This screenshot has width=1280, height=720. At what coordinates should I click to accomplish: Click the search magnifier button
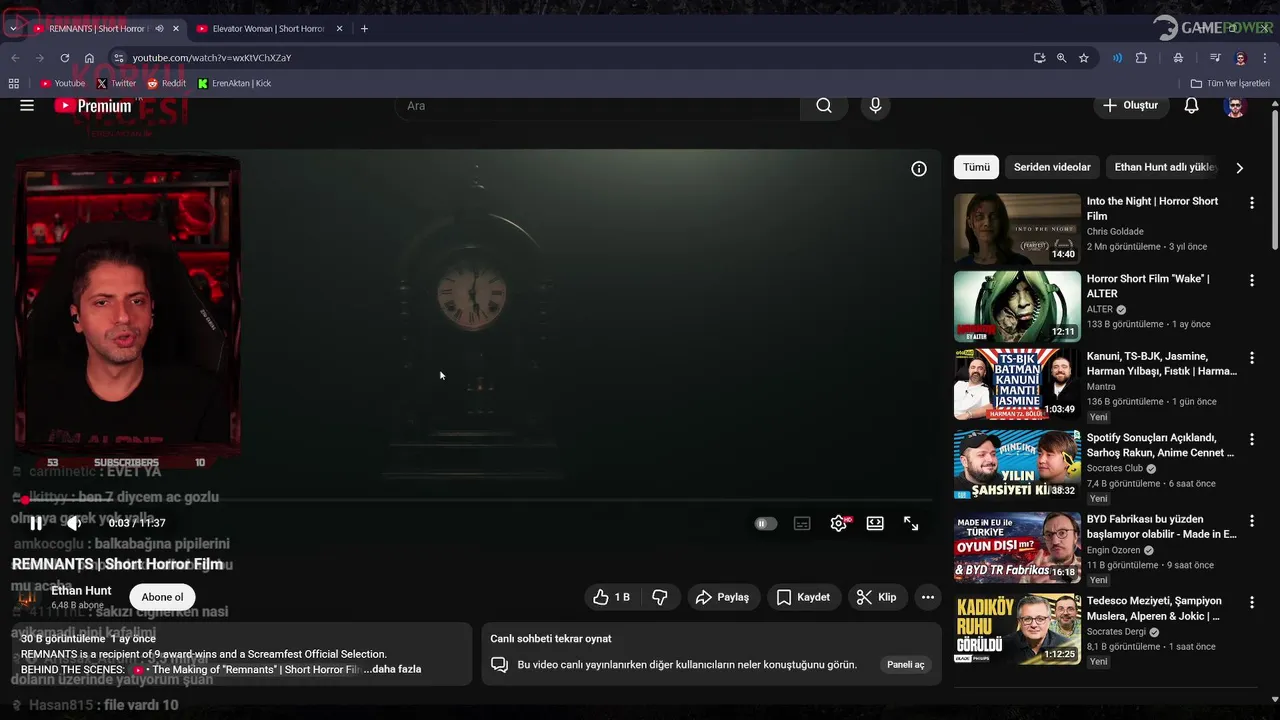[x=824, y=105]
